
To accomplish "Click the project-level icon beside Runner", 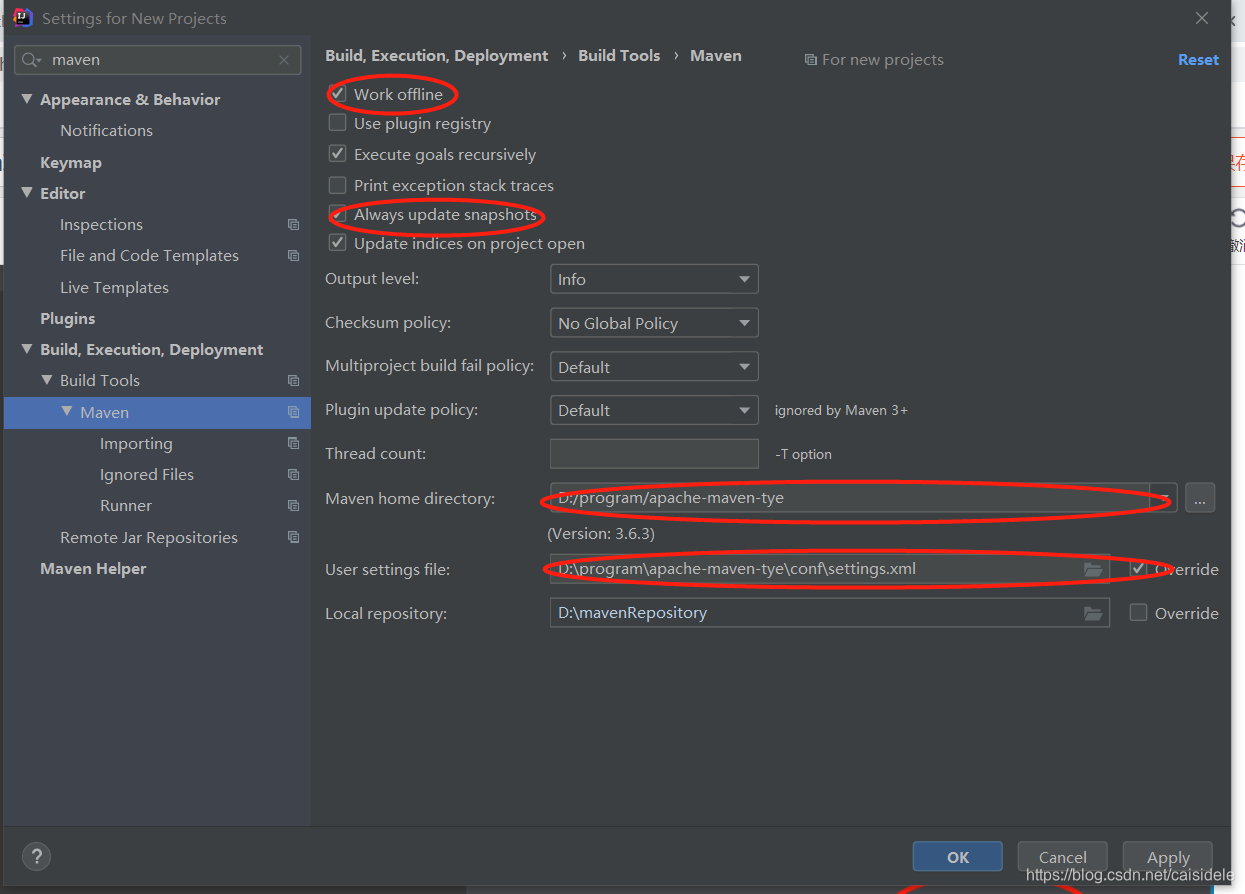I will [x=293, y=506].
